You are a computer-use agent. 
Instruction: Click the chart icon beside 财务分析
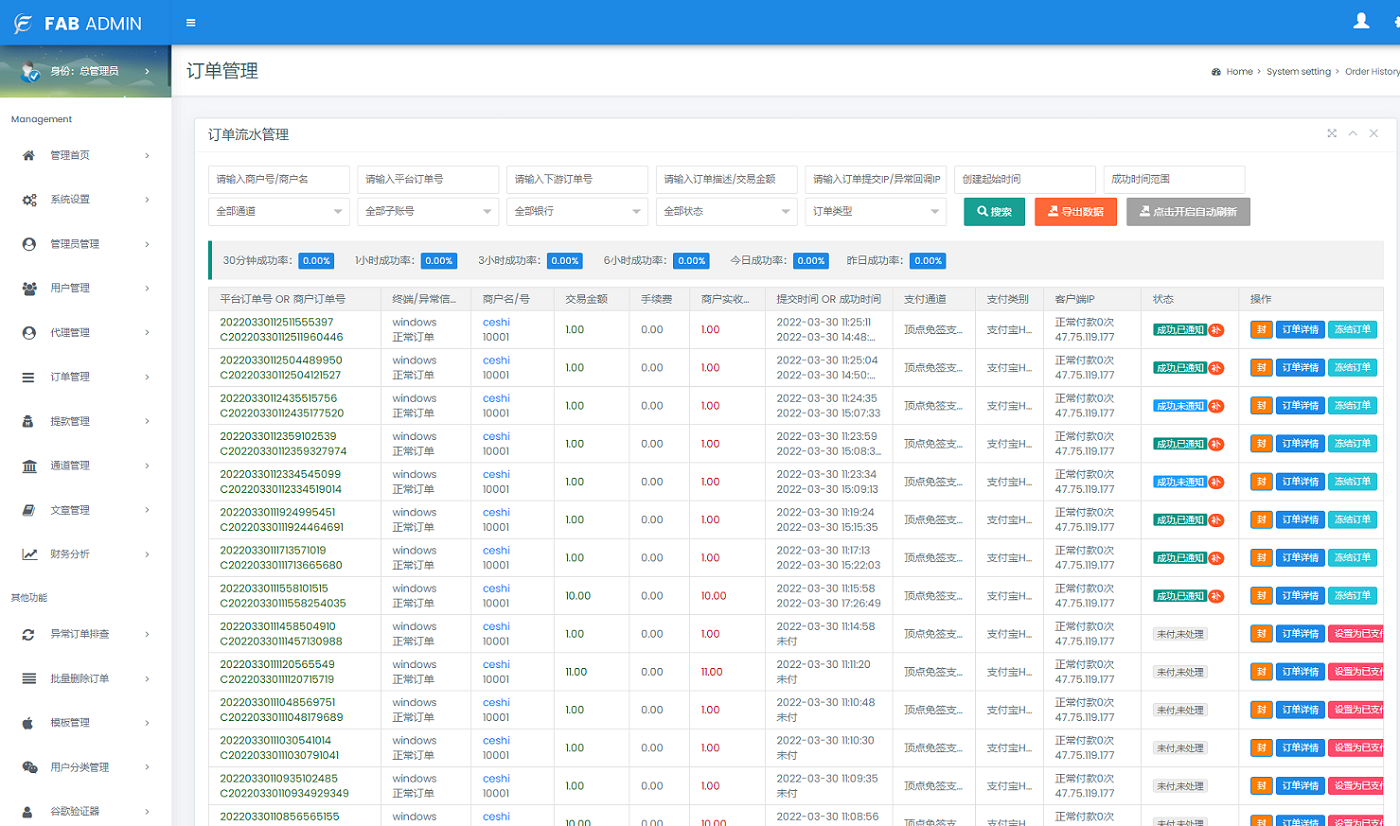tap(29, 554)
